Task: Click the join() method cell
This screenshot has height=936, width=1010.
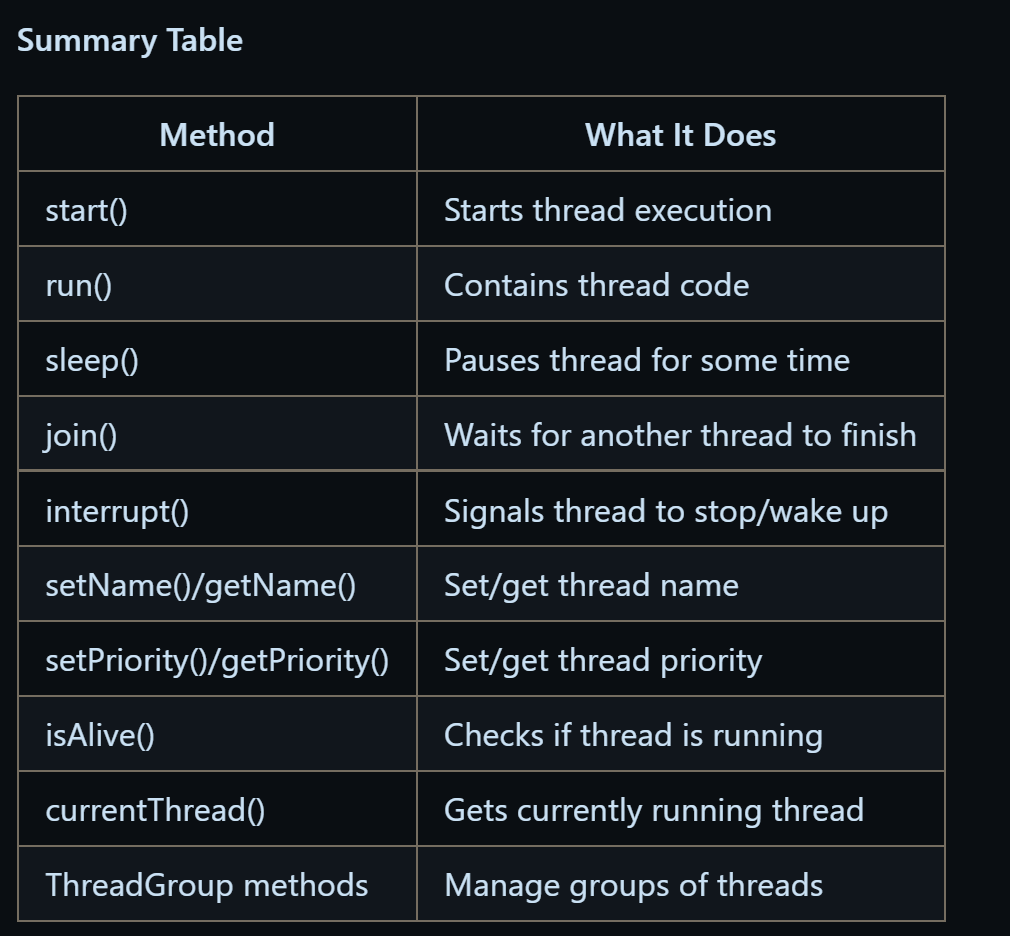Action: click(217, 434)
